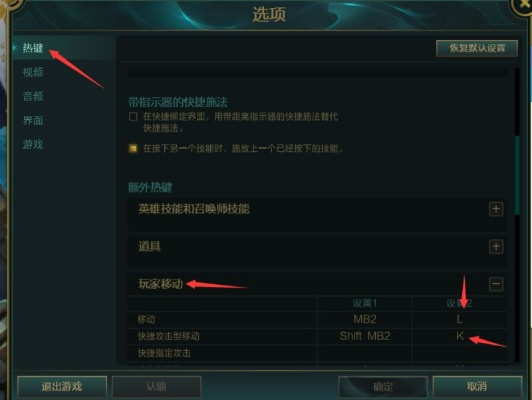Edit 快捷攻击型移动 secondary keybind K

[459, 336]
